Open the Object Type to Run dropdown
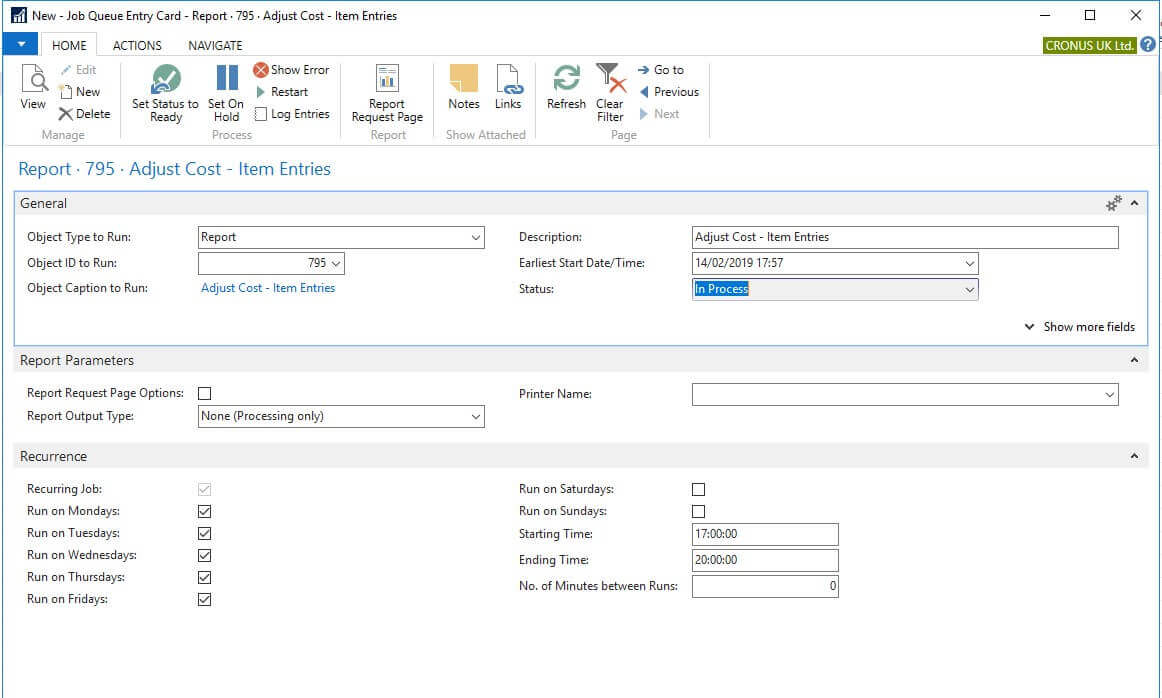1162x698 pixels. tap(475, 238)
